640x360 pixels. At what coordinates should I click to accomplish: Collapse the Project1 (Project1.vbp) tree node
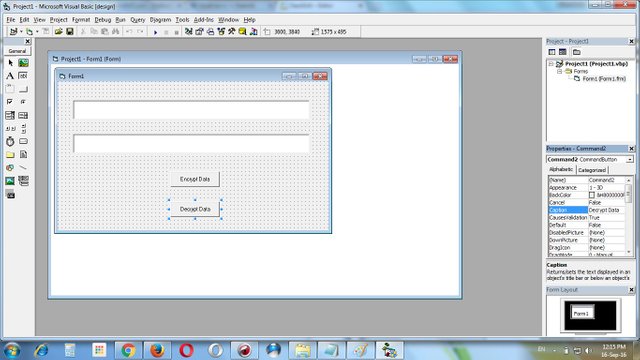point(551,64)
